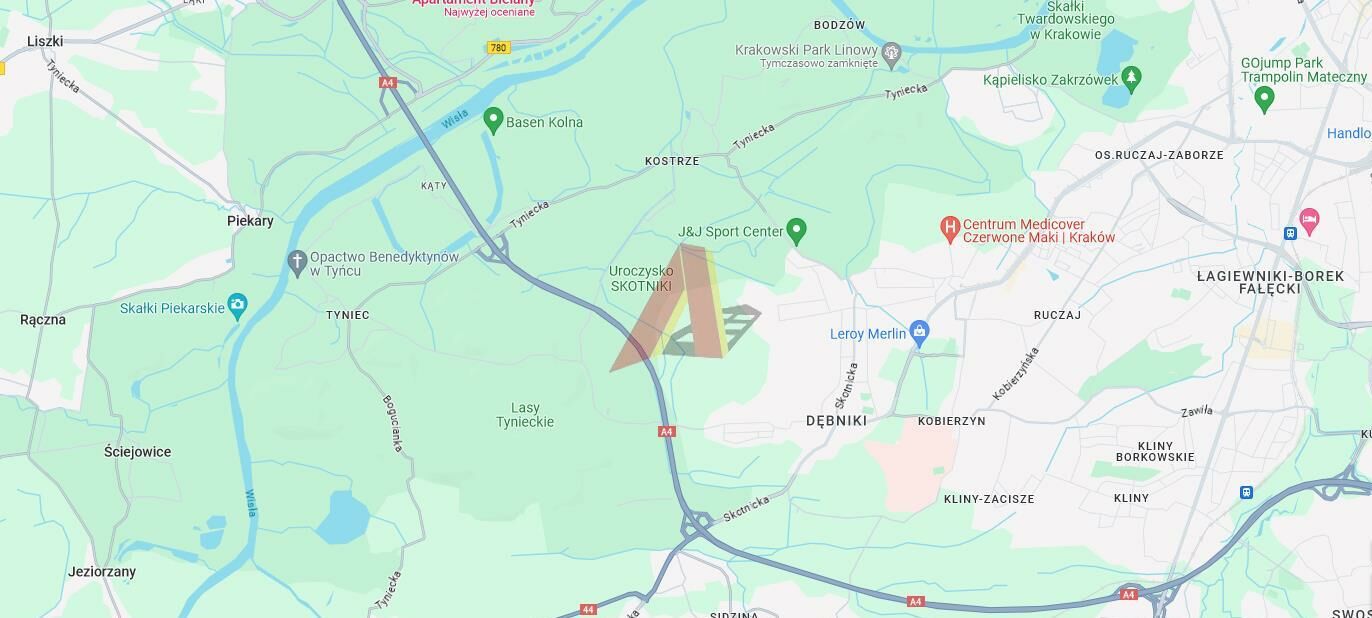Click the Krakowski Park Linowy marker
Viewport: 1372px width, 618px height.
[x=892, y=51]
